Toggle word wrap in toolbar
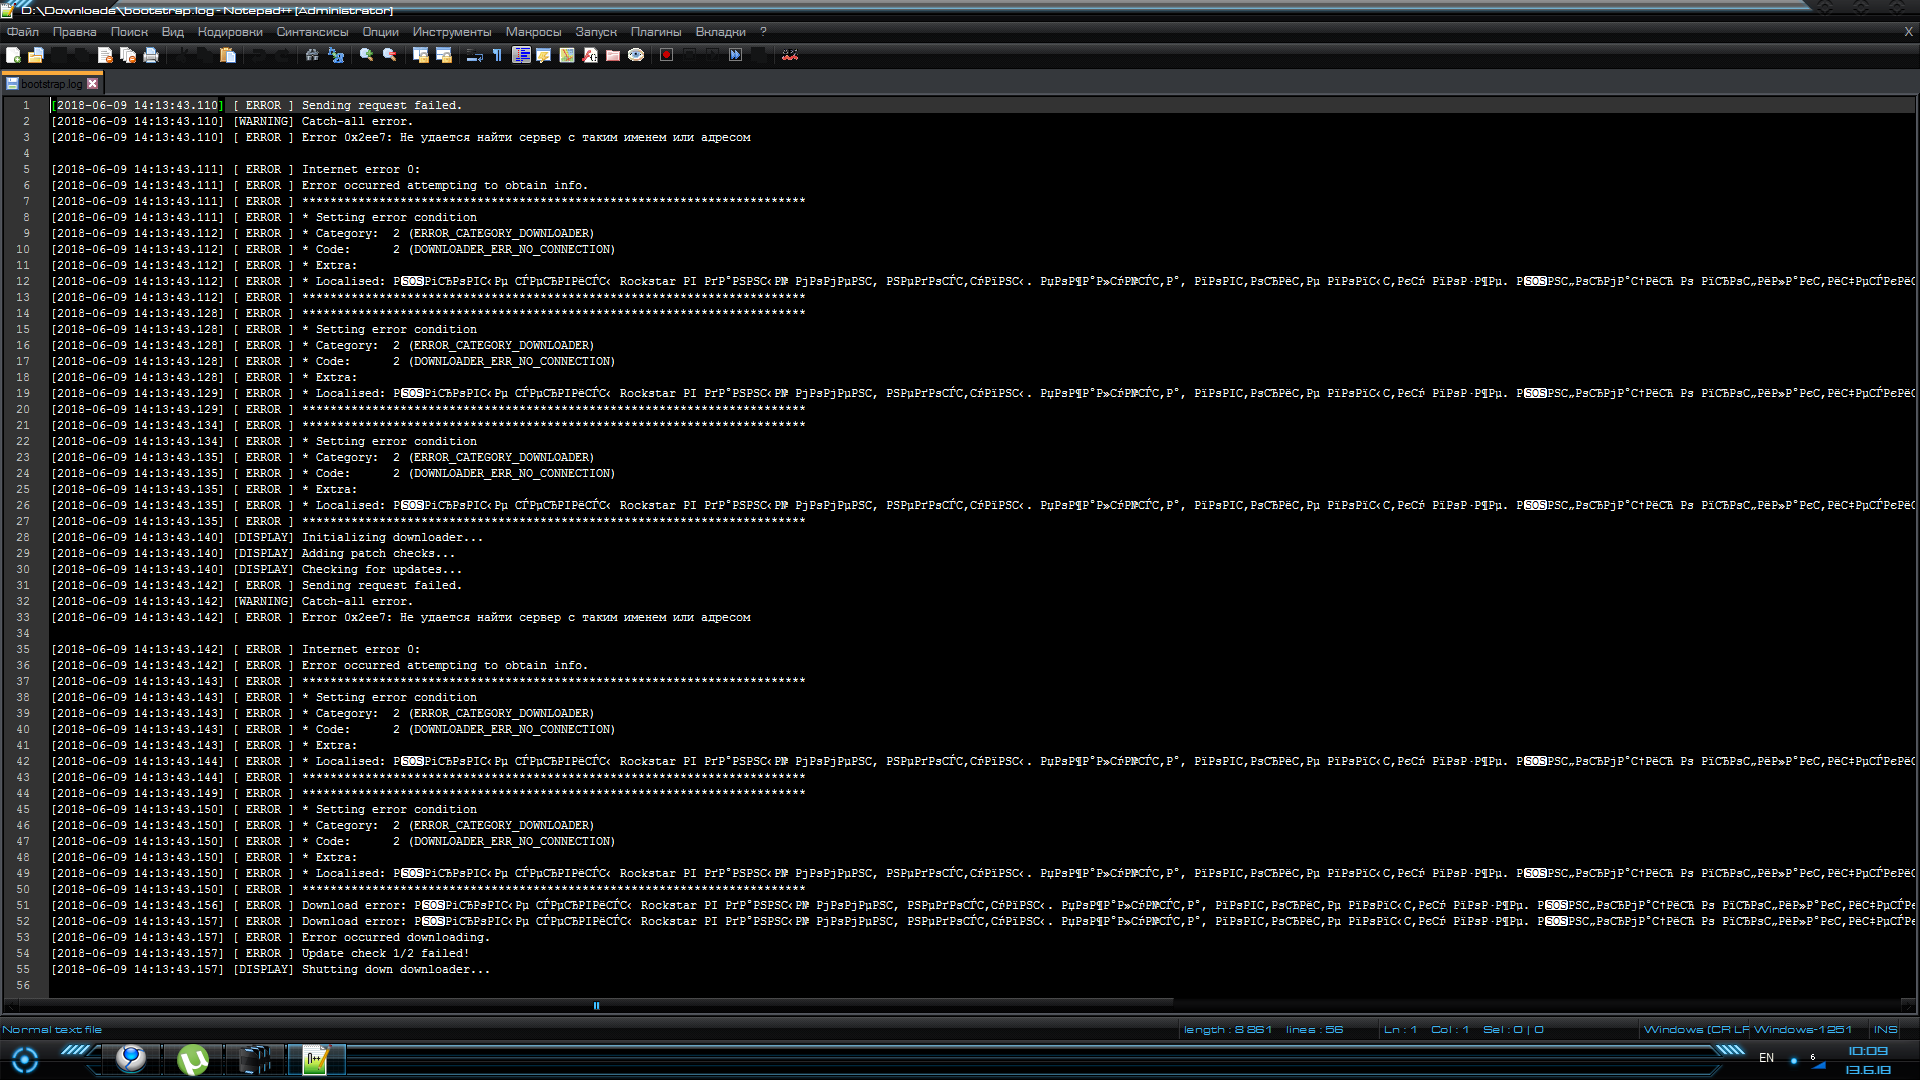Screen dimensions: 1920x1080 click(x=475, y=56)
